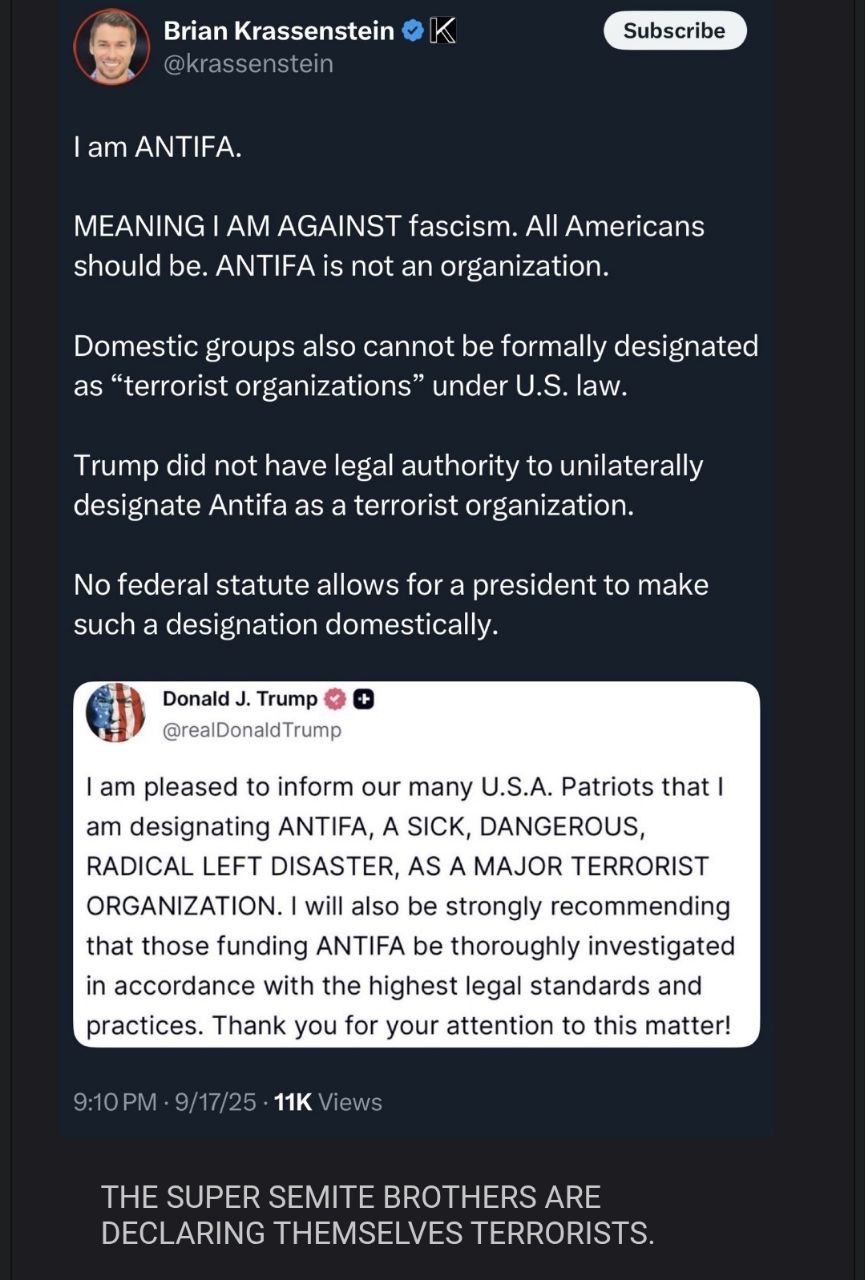This screenshot has height=1280, width=865.
Task: Open Donald J. Trump's flag avatar
Action: 116,713
